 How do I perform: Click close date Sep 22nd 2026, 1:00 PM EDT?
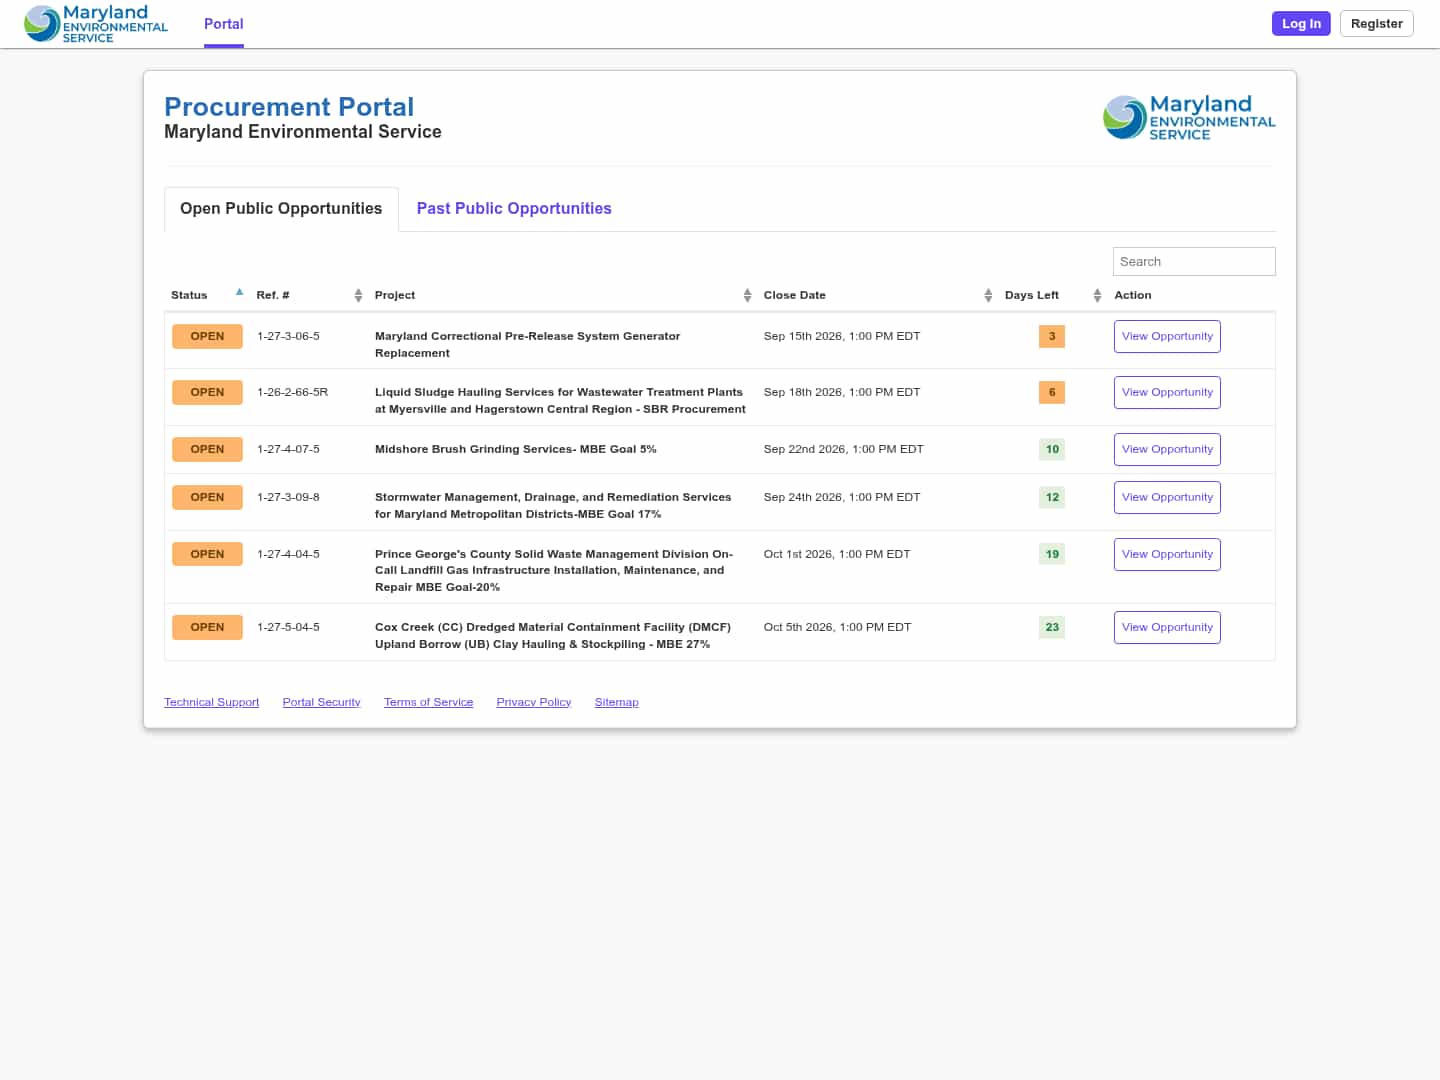(844, 450)
